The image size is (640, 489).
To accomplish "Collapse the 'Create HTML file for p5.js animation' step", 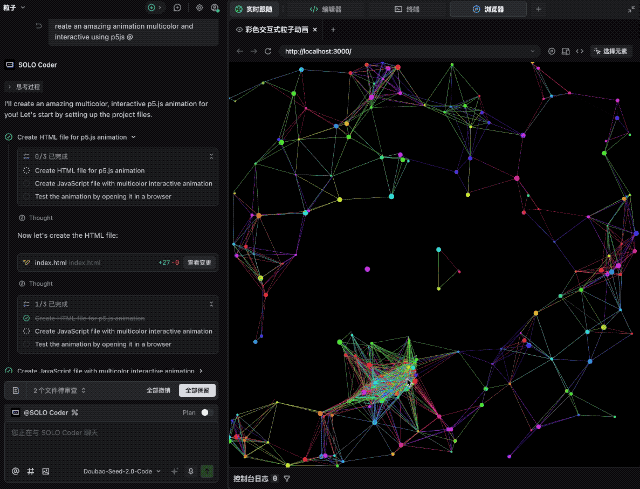I will [x=134, y=137].
